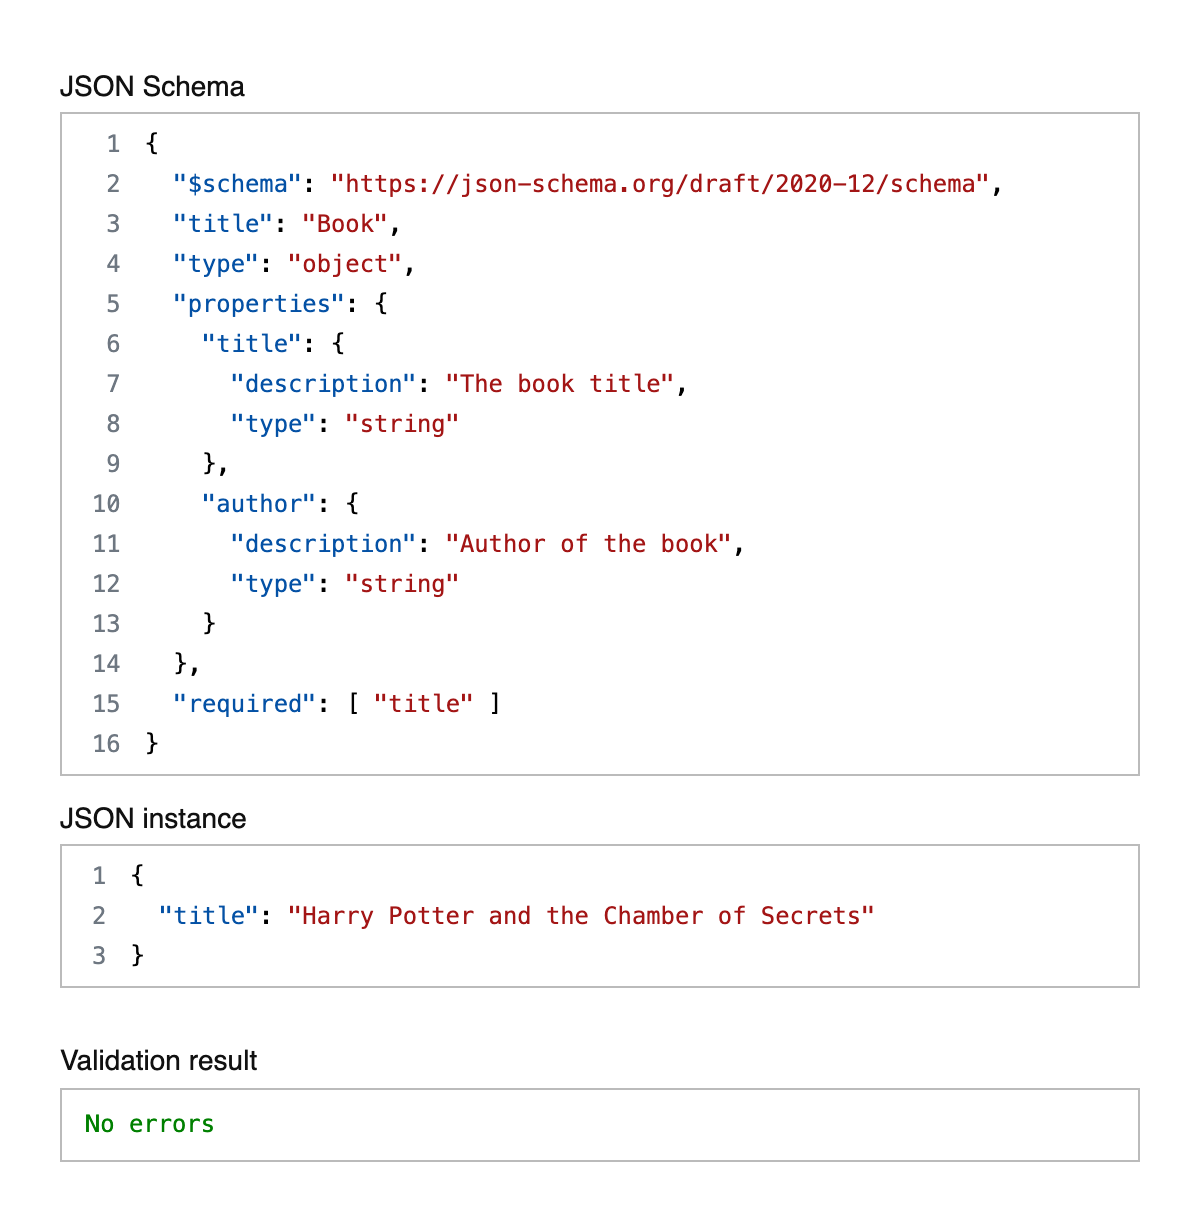Screen dimensions: 1200x1230
Task: Click line number 3 in instance editor
Action: tap(99, 956)
